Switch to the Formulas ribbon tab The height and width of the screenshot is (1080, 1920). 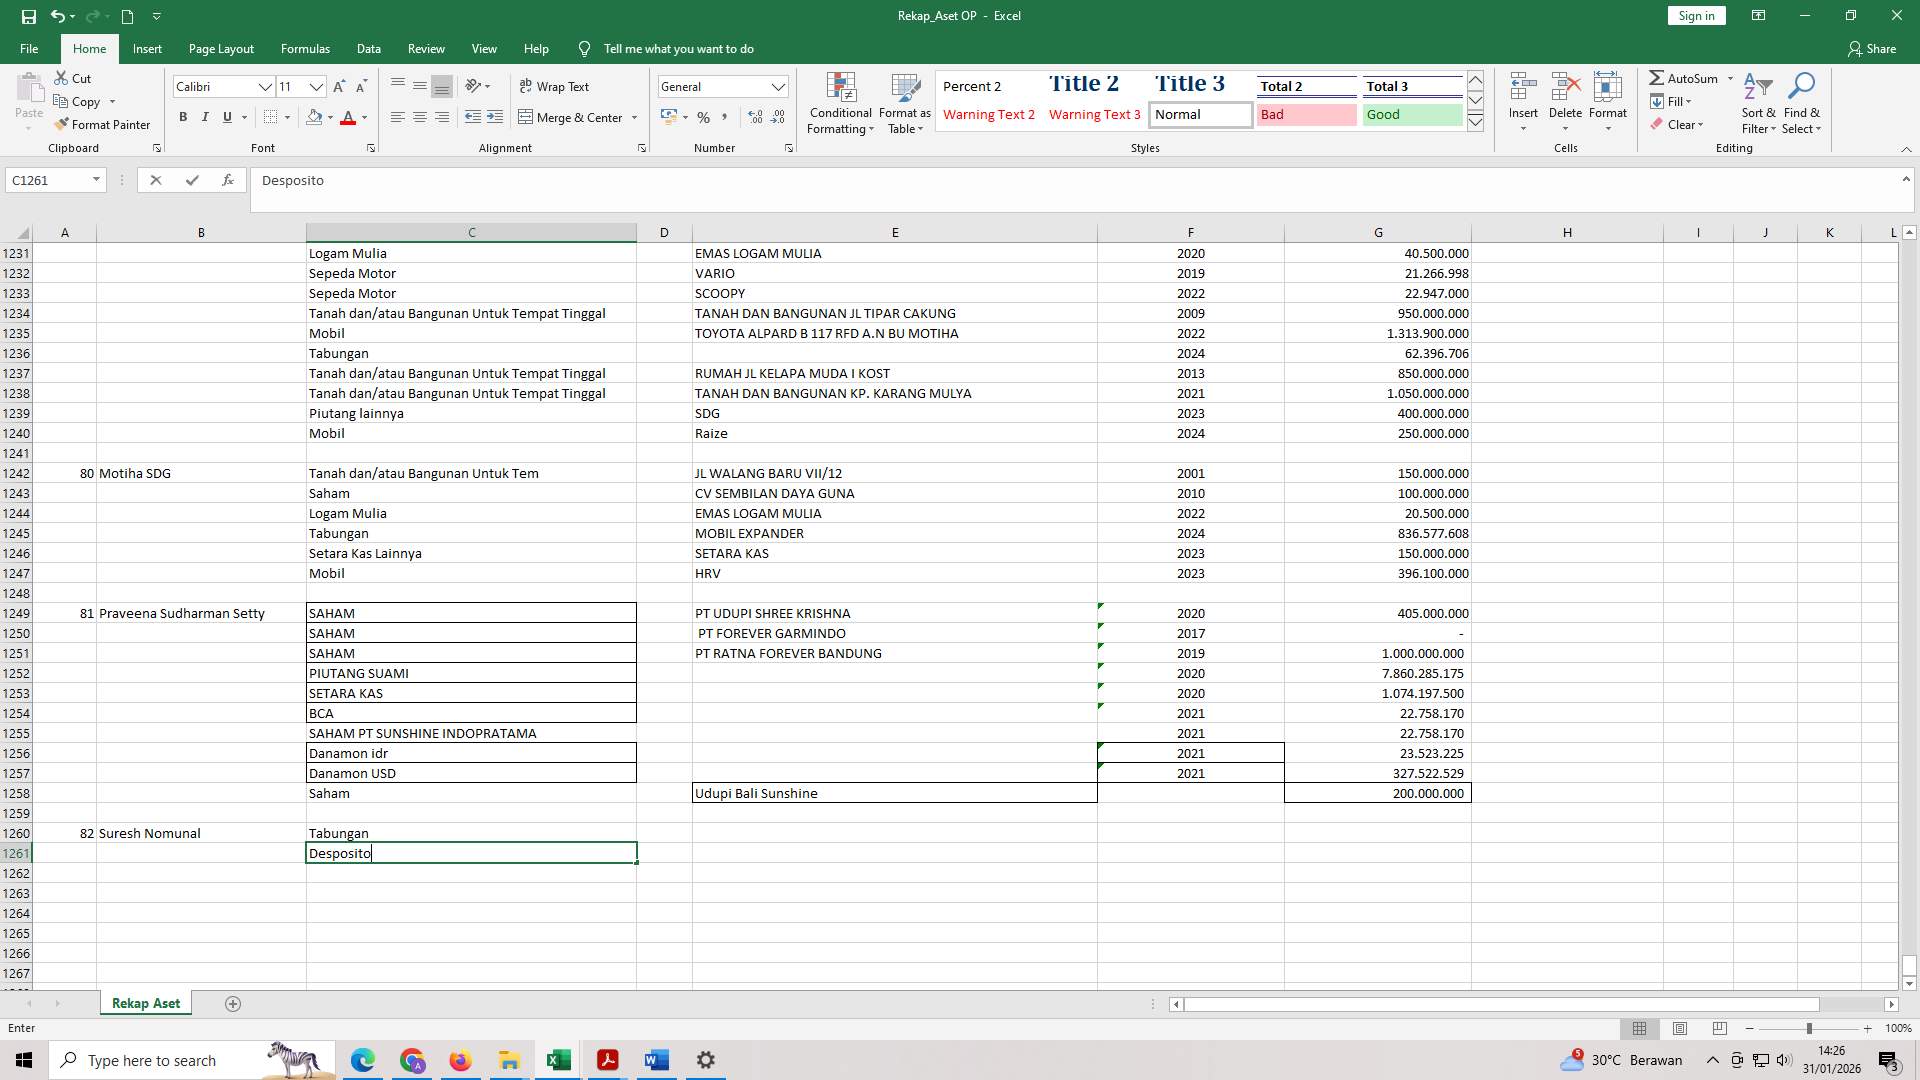point(305,48)
